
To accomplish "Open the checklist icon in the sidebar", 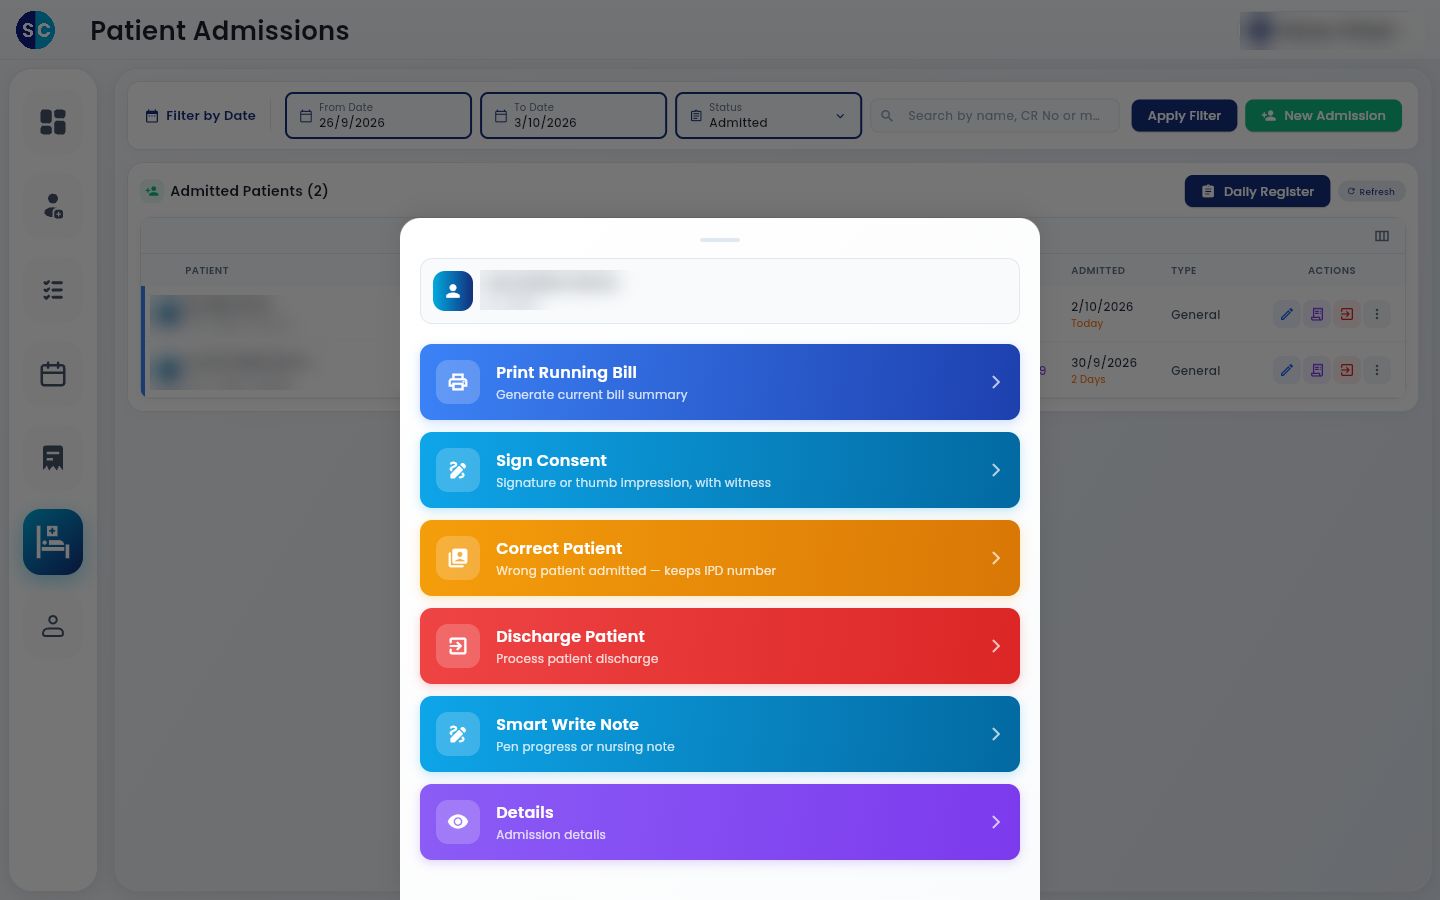I will (53, 290).
